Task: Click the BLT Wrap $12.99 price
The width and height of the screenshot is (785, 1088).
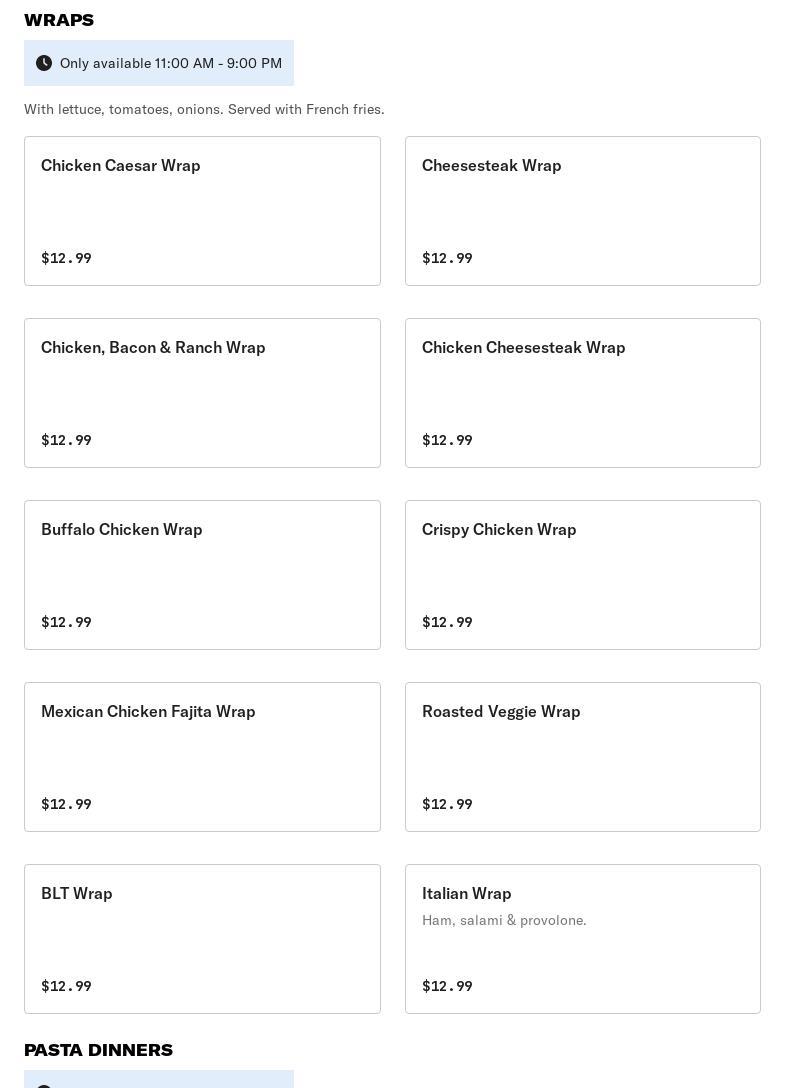Action: point(66,986)
